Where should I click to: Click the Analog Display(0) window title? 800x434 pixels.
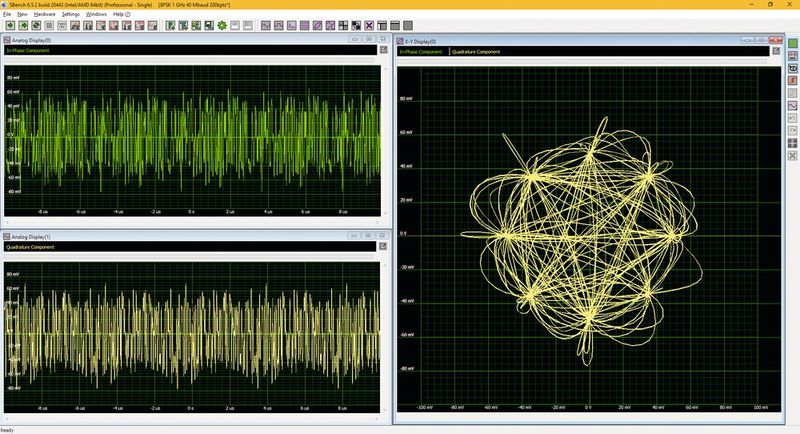[32, 40]
